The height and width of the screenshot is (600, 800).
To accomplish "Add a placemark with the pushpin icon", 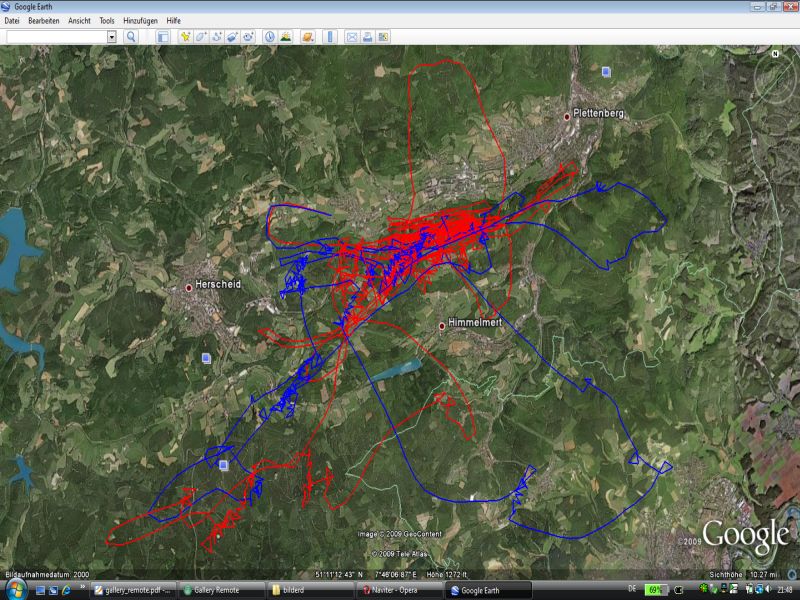I will [185, 37].
